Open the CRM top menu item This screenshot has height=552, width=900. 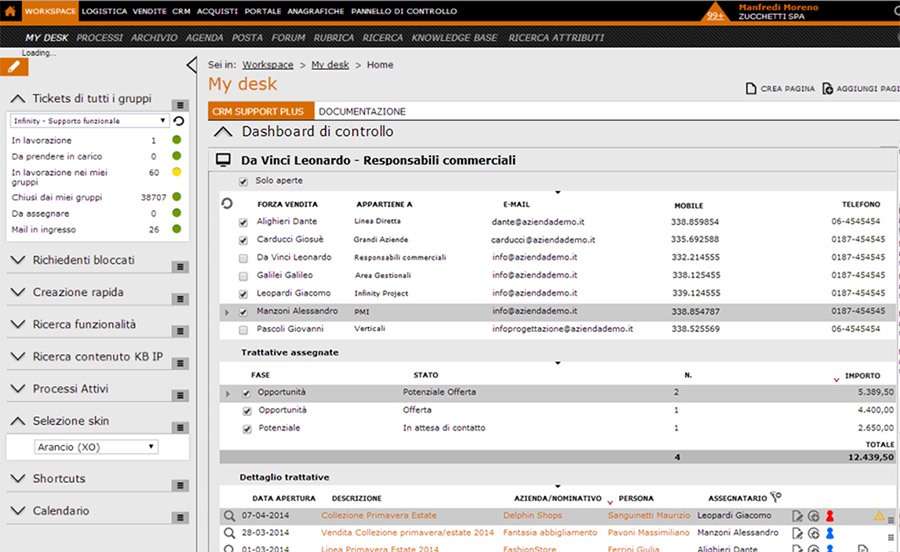click(180, 11)
